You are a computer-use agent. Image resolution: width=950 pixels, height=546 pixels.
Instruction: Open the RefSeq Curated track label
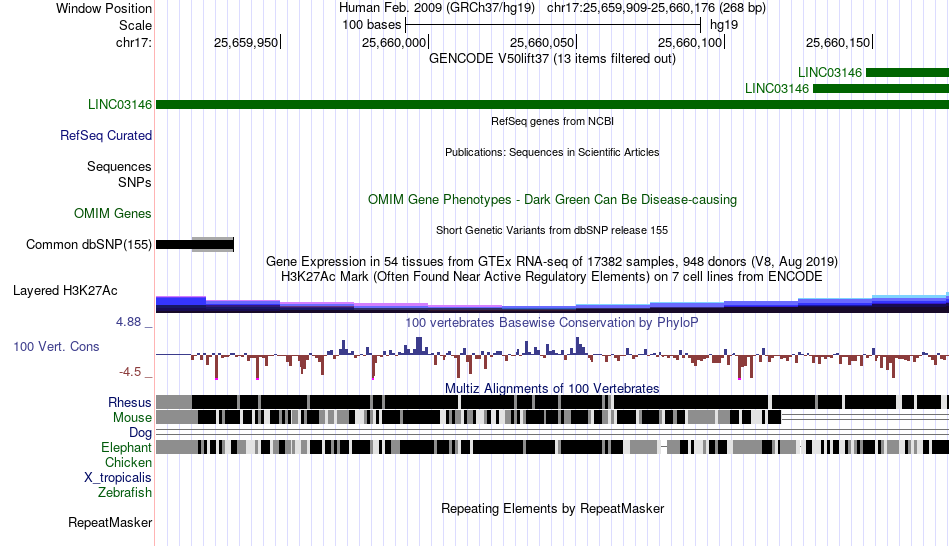pyautogui.click(x=106, y=135)
